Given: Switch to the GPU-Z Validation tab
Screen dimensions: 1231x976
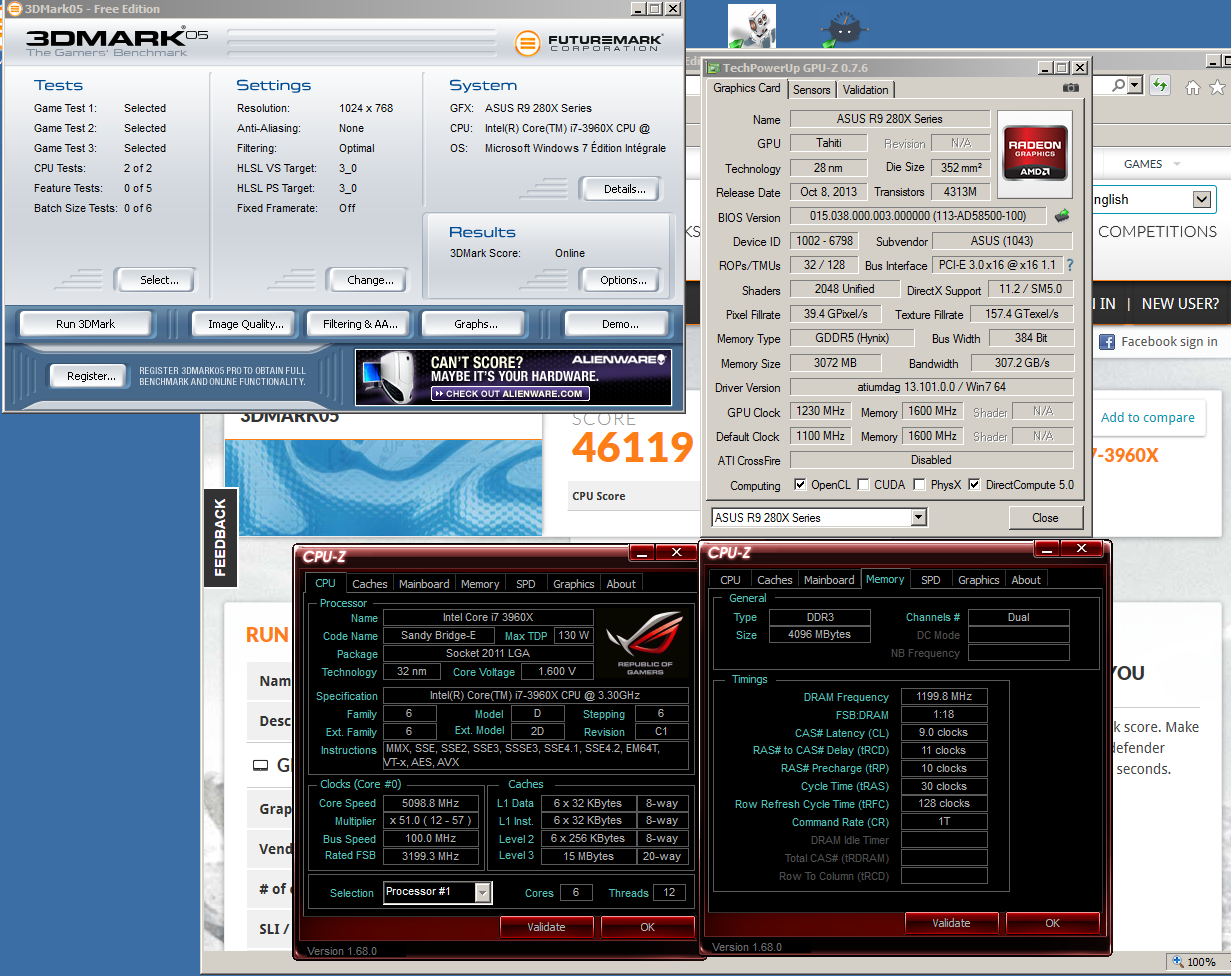Looking at the screenshot, I should (866, 90).
